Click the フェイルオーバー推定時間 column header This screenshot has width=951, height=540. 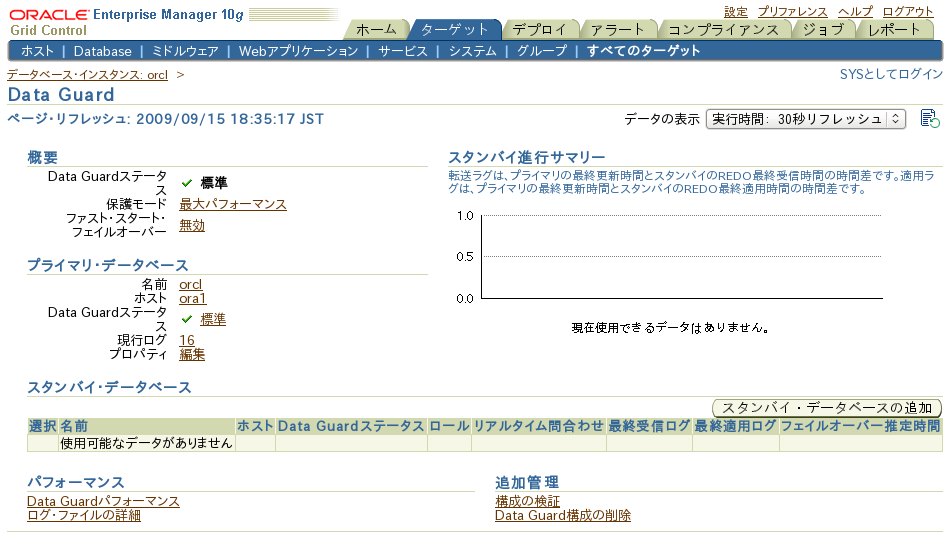click(860, 426)
